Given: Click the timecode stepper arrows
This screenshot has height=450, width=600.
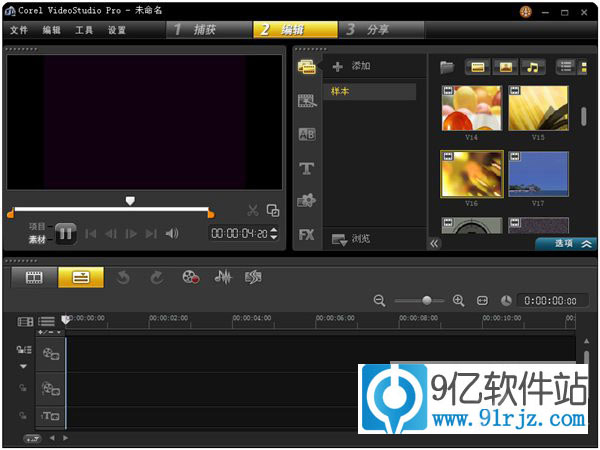Looking at the screenshot, I should coord(274,233).
